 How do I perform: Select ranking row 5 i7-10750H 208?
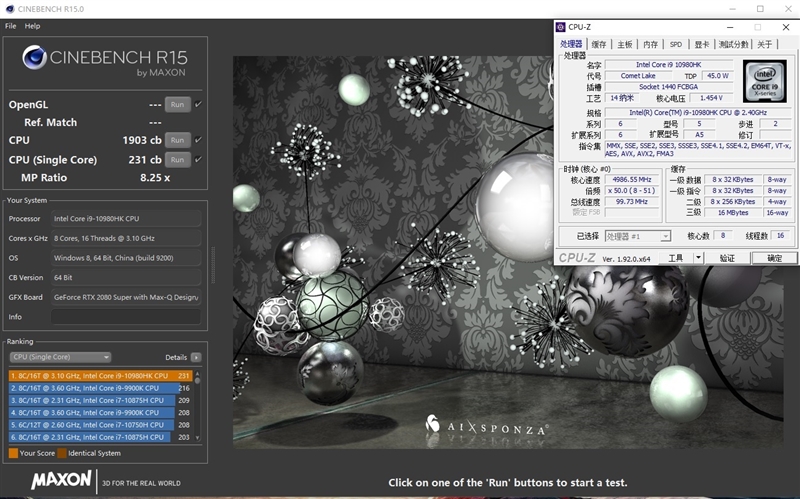click(99, 425)
